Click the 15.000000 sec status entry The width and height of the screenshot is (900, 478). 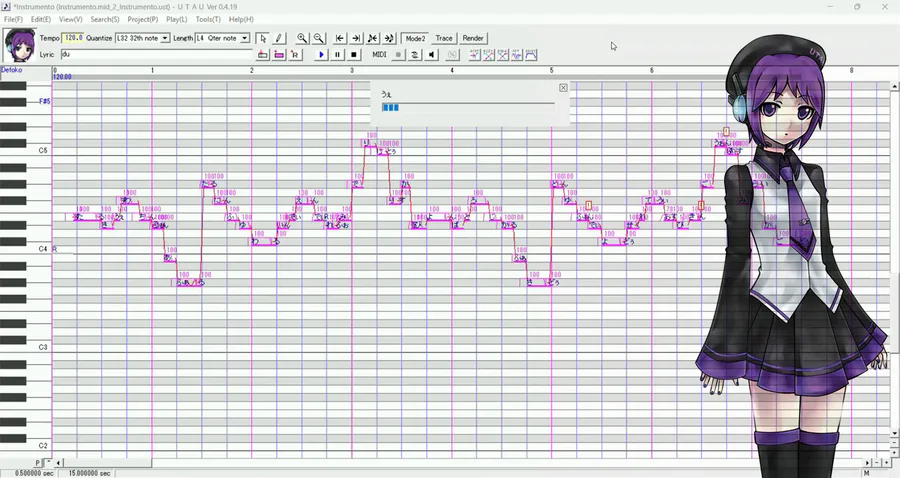point(90,473)
